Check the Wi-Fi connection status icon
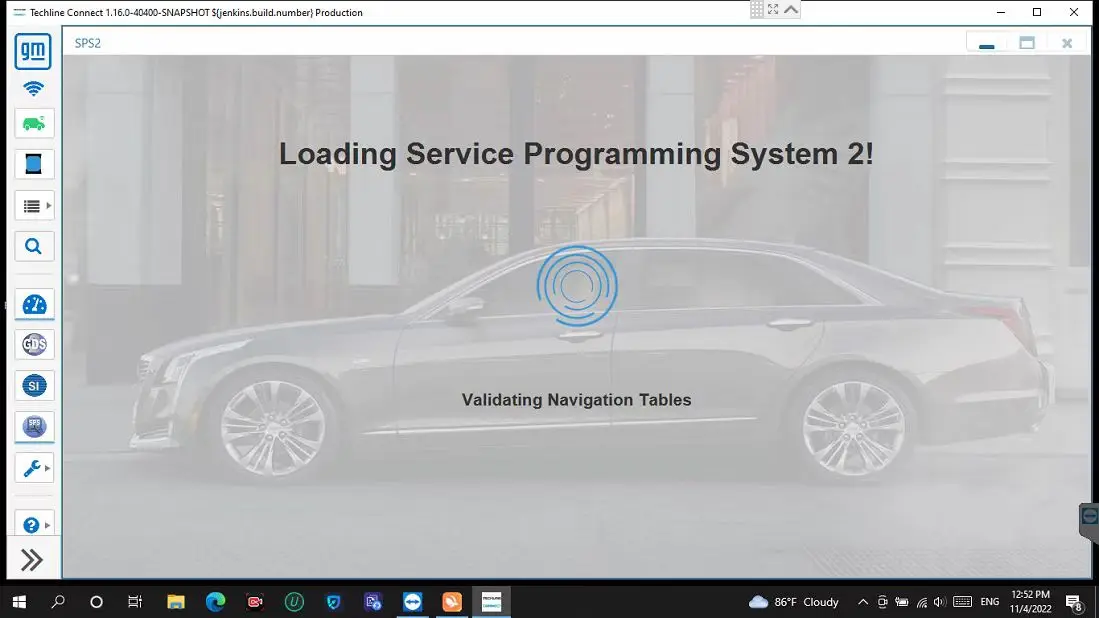1099x618 pixels. pyautogui.click(x=33, y=88)
